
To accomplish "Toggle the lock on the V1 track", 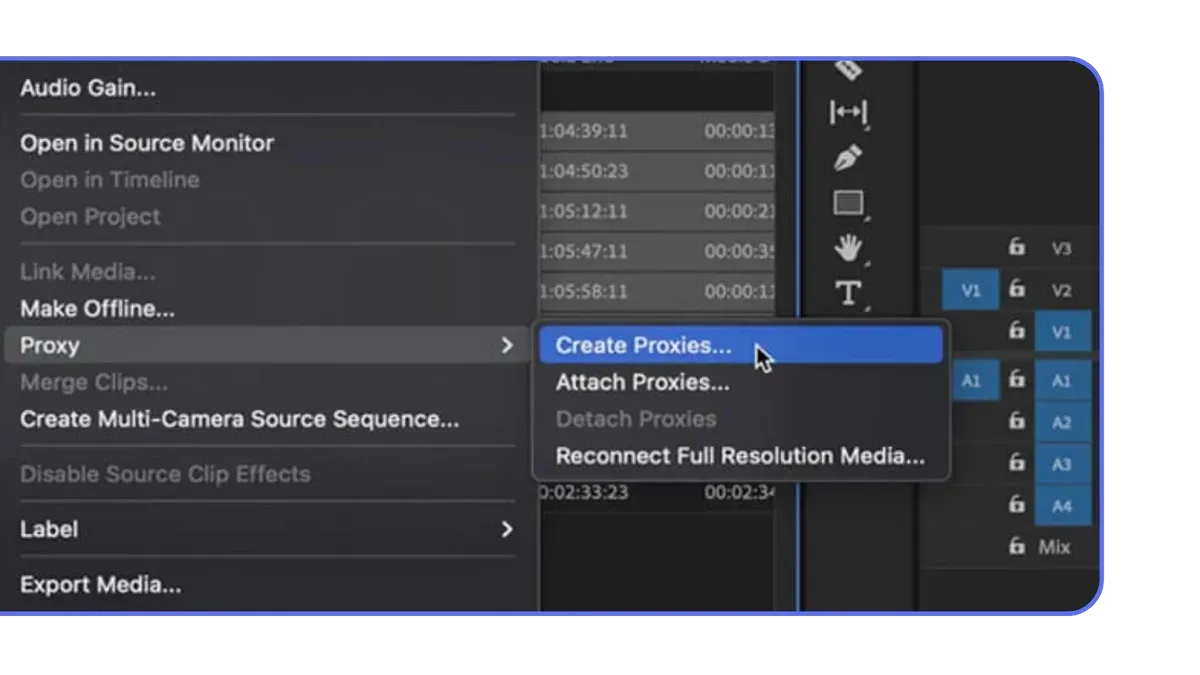I will pos(1017,331).
